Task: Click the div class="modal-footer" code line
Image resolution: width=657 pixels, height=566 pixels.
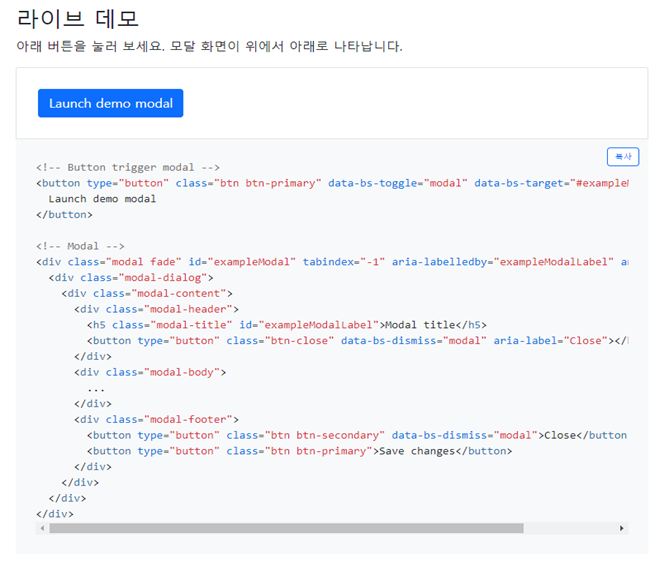Action: coord(156,419)
